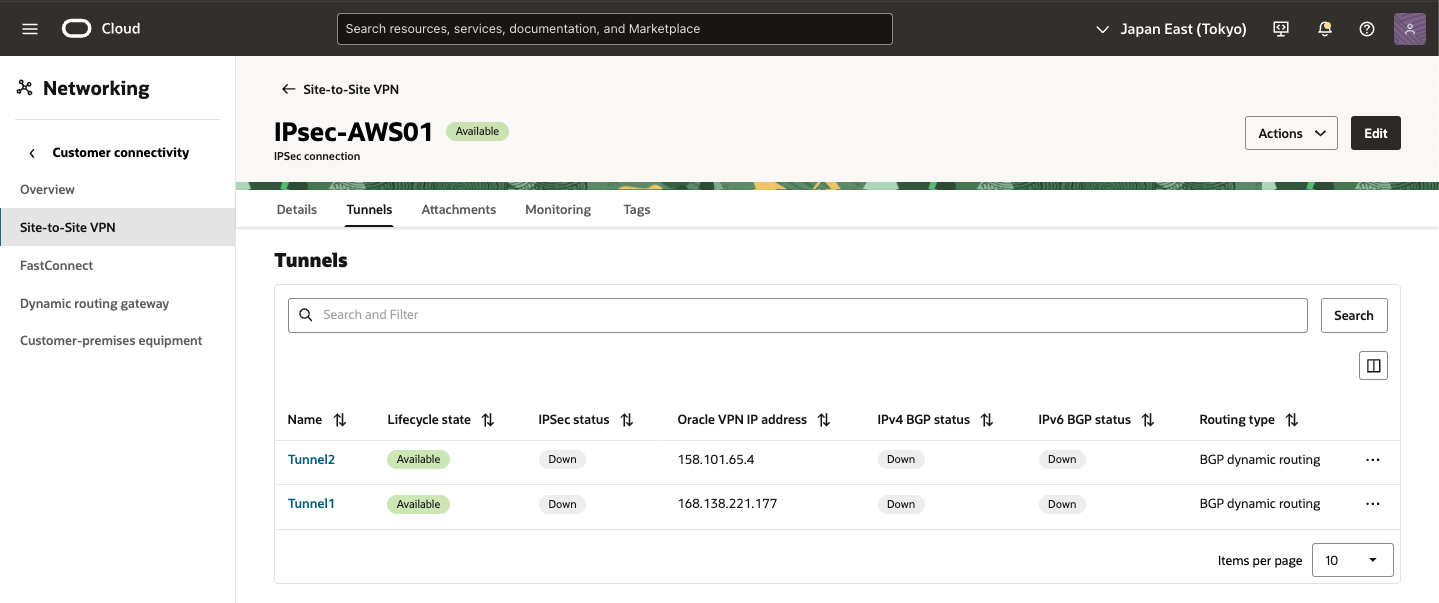Click the IPsec-AWS01 page heading
1439x603 pixels.
[x=354, y=132]
